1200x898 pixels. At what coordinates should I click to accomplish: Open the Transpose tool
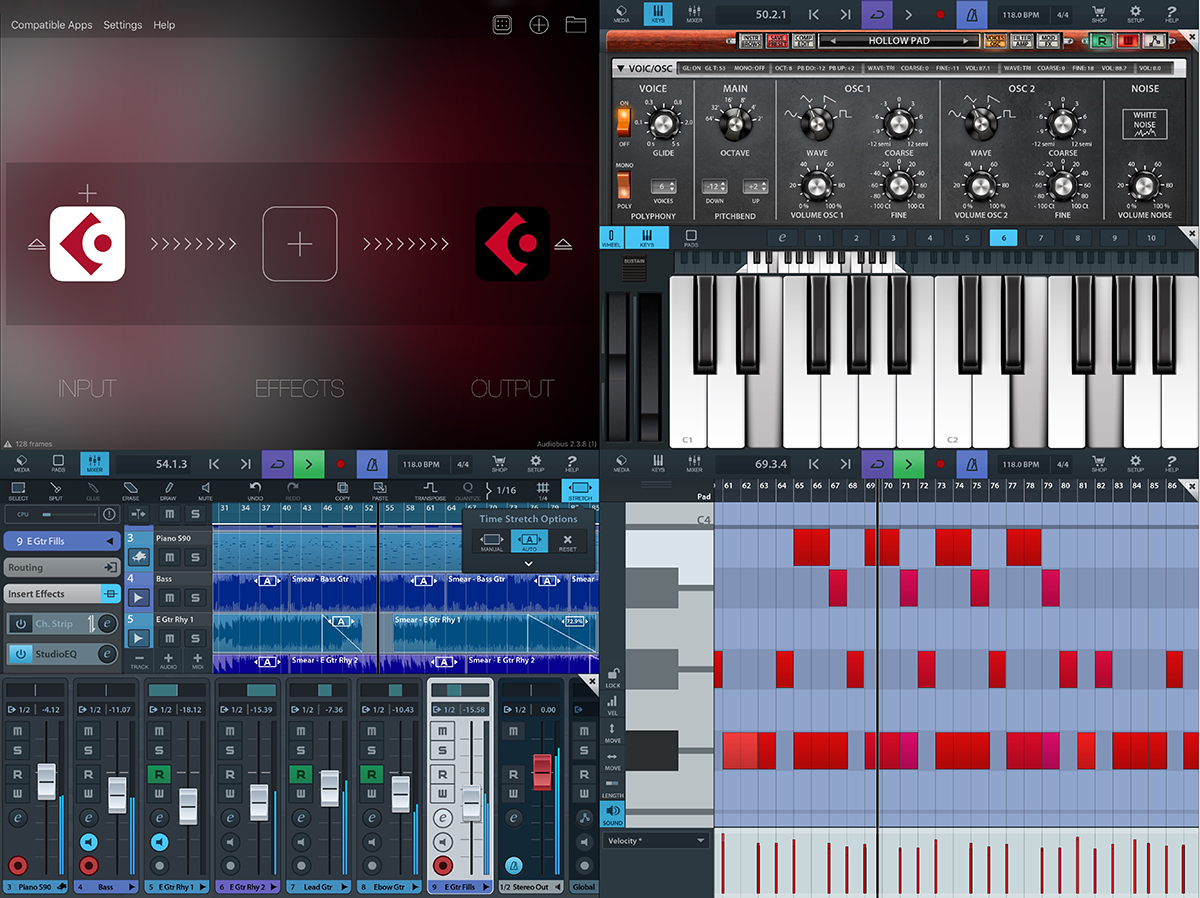pos(430,490)
